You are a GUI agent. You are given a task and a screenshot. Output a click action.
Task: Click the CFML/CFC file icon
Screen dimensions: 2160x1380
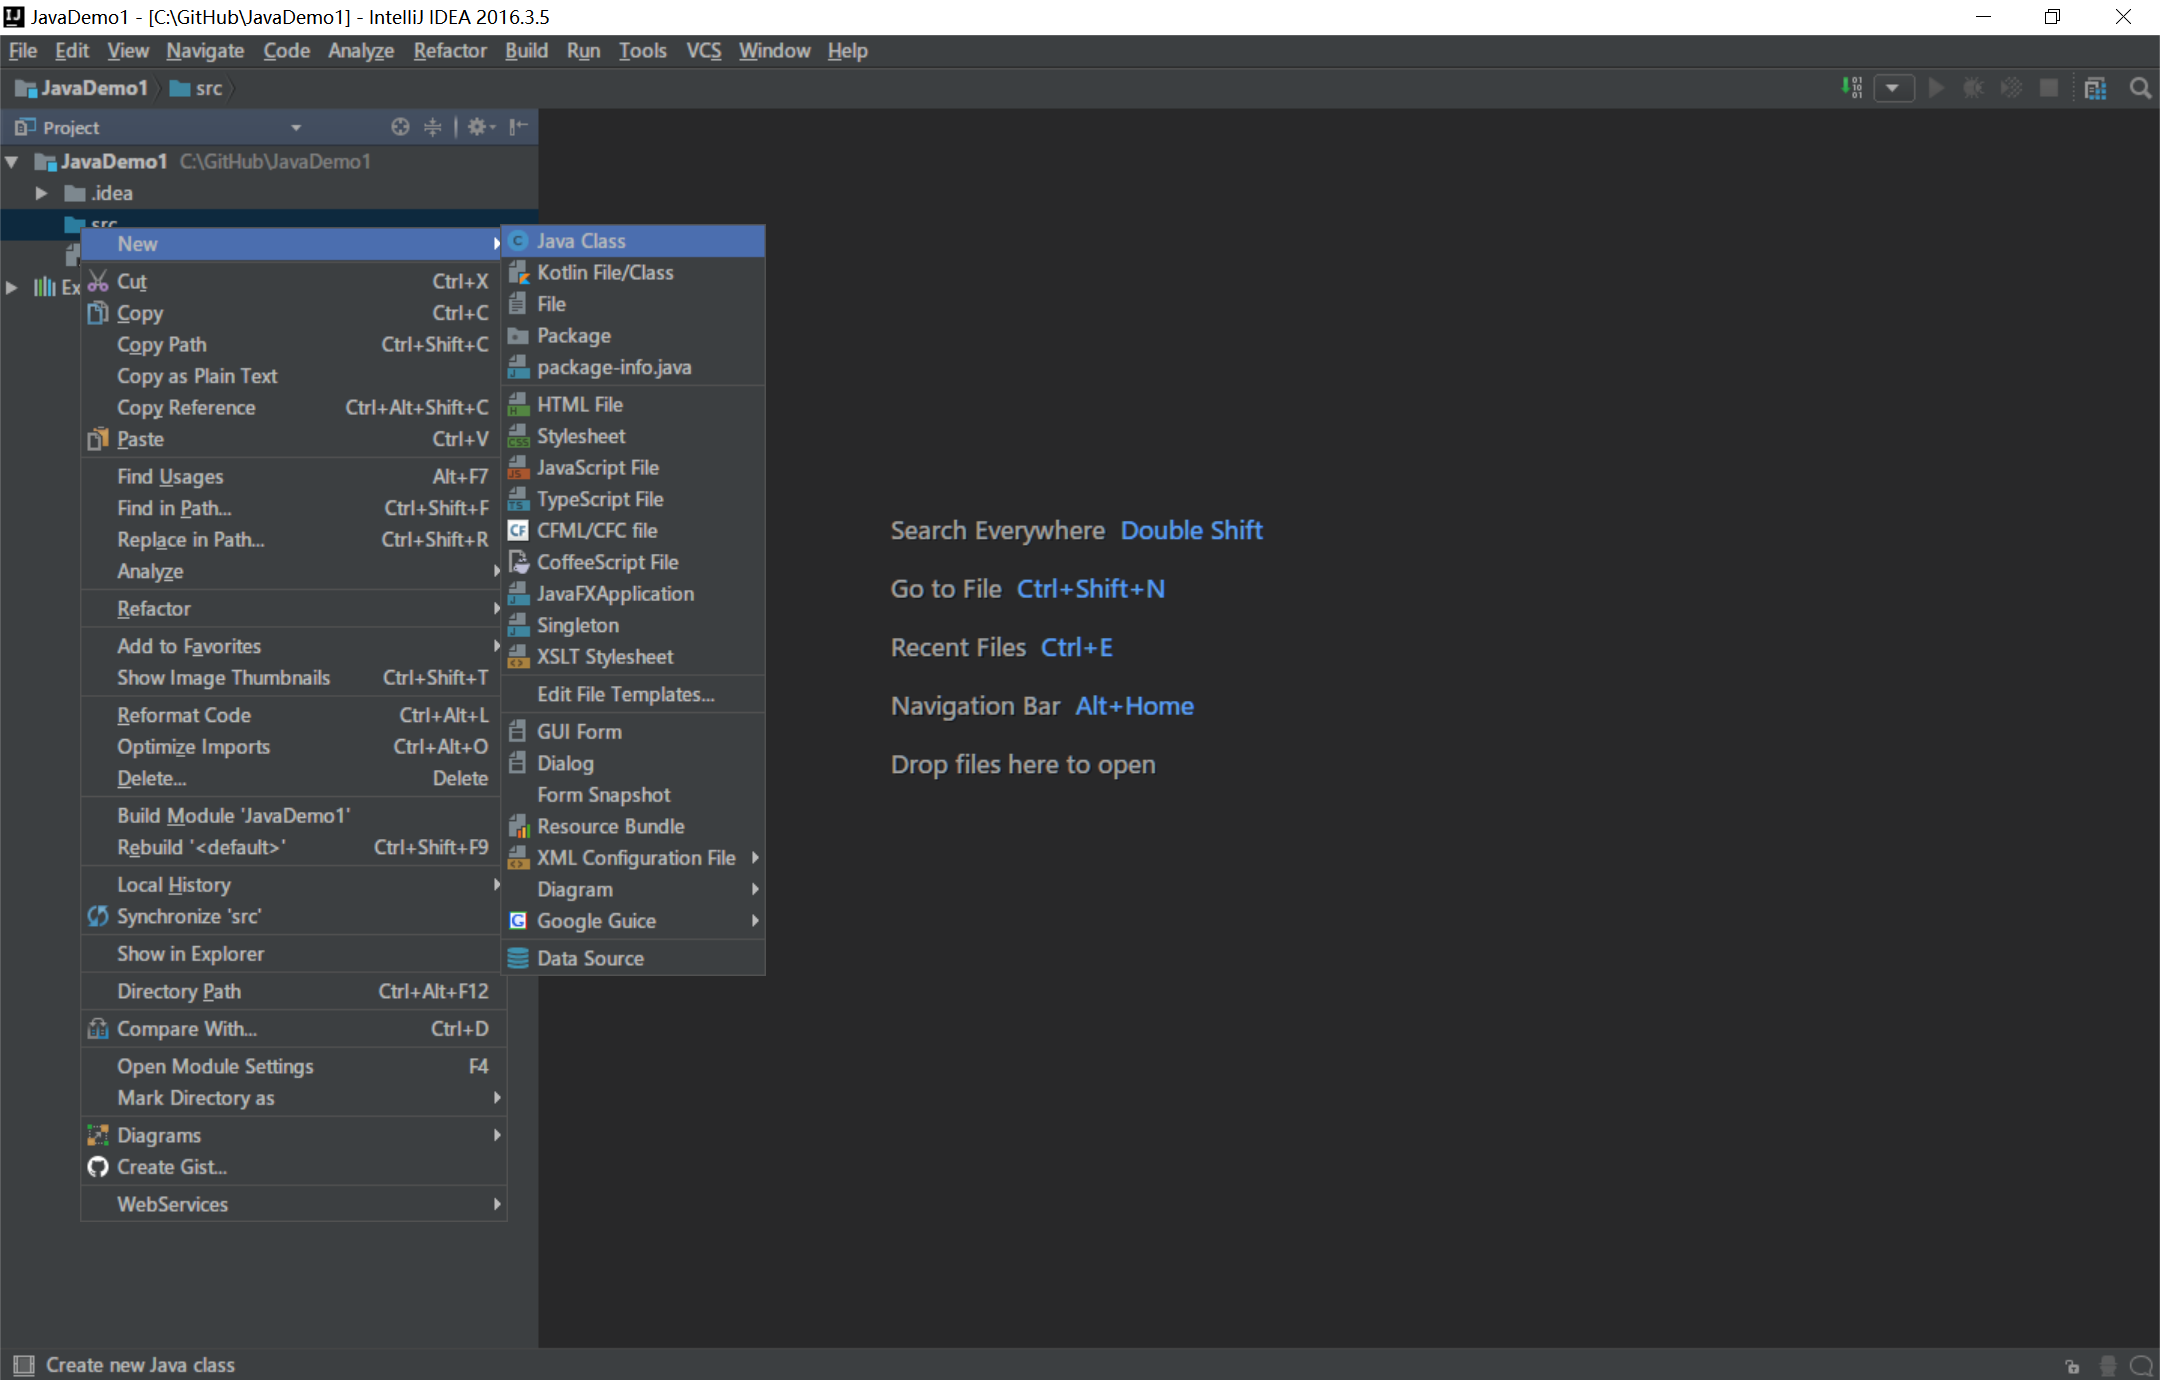point(518,530)
